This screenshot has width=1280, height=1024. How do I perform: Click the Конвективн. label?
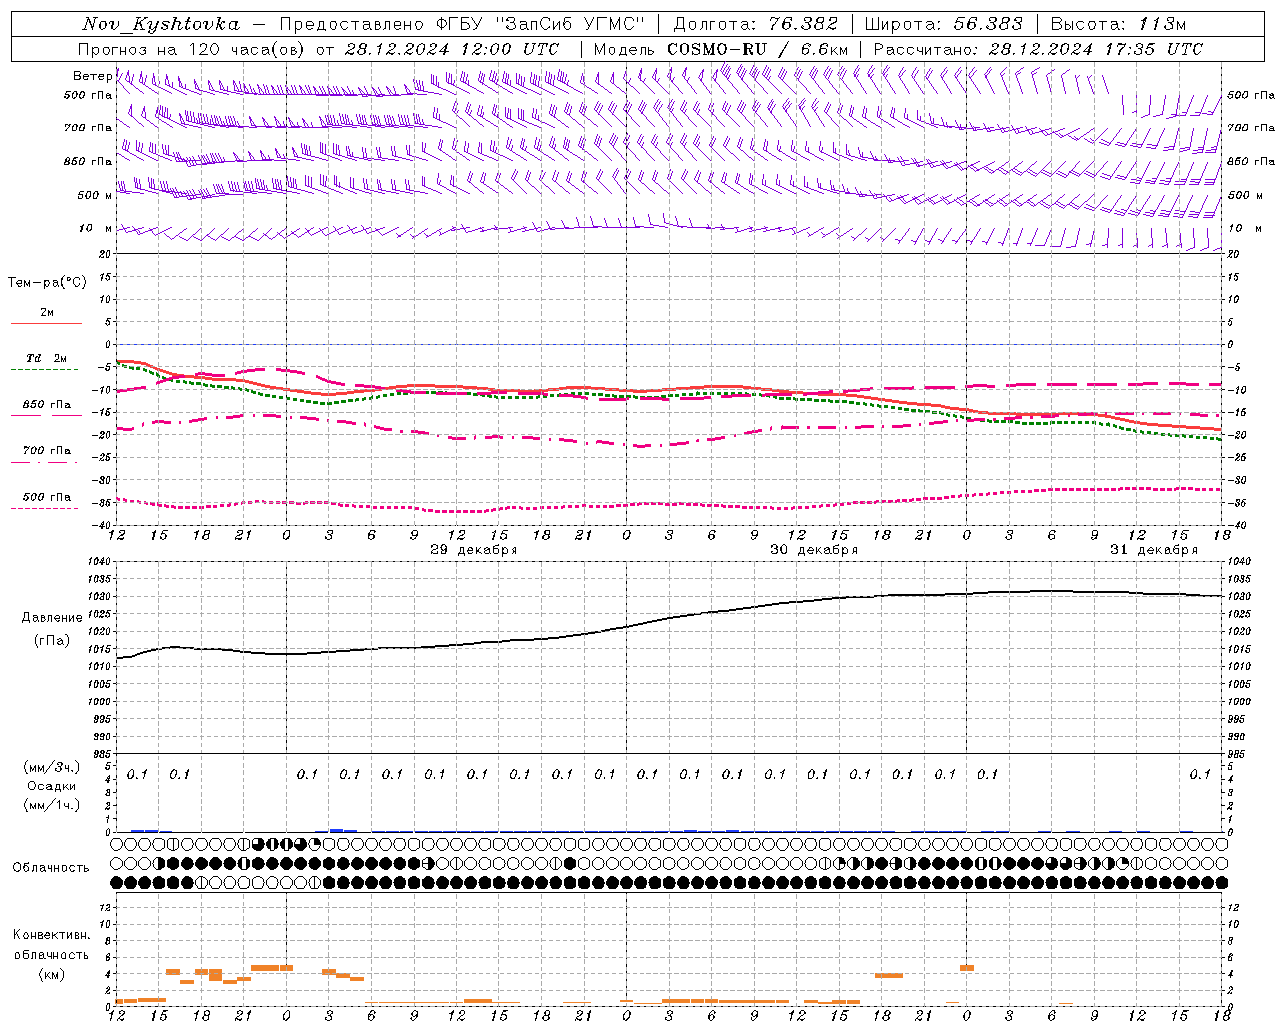click(51, 935)
